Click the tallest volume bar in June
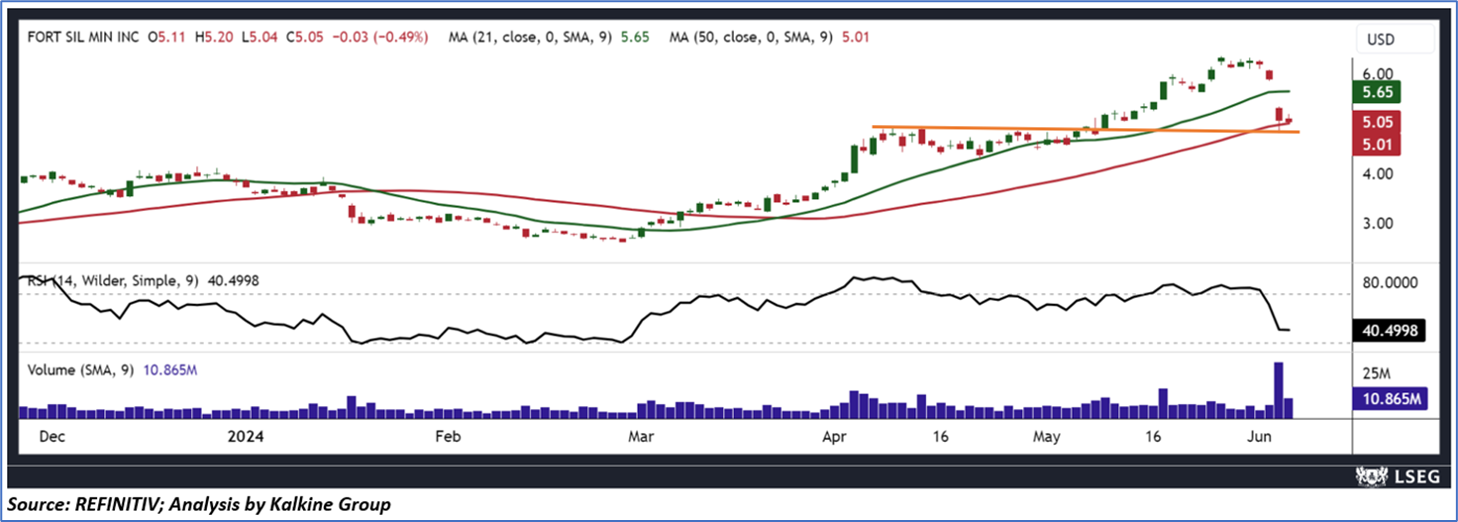The image size is (1458, 522). click(x=1278, y=389)
